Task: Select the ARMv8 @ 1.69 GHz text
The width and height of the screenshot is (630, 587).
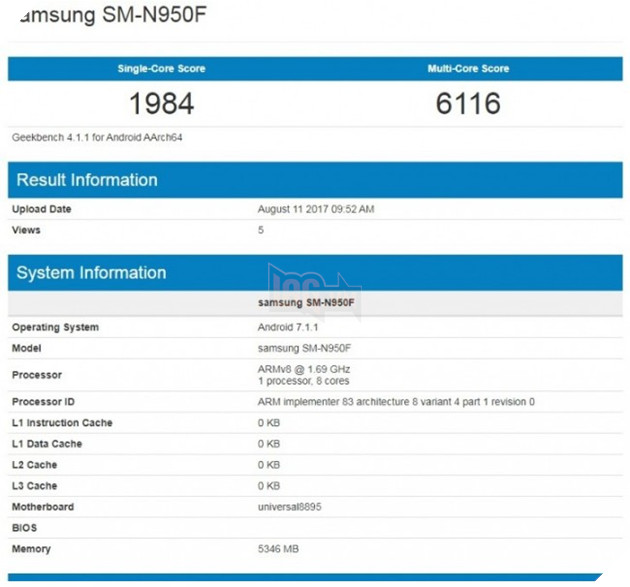Action: 304,369
